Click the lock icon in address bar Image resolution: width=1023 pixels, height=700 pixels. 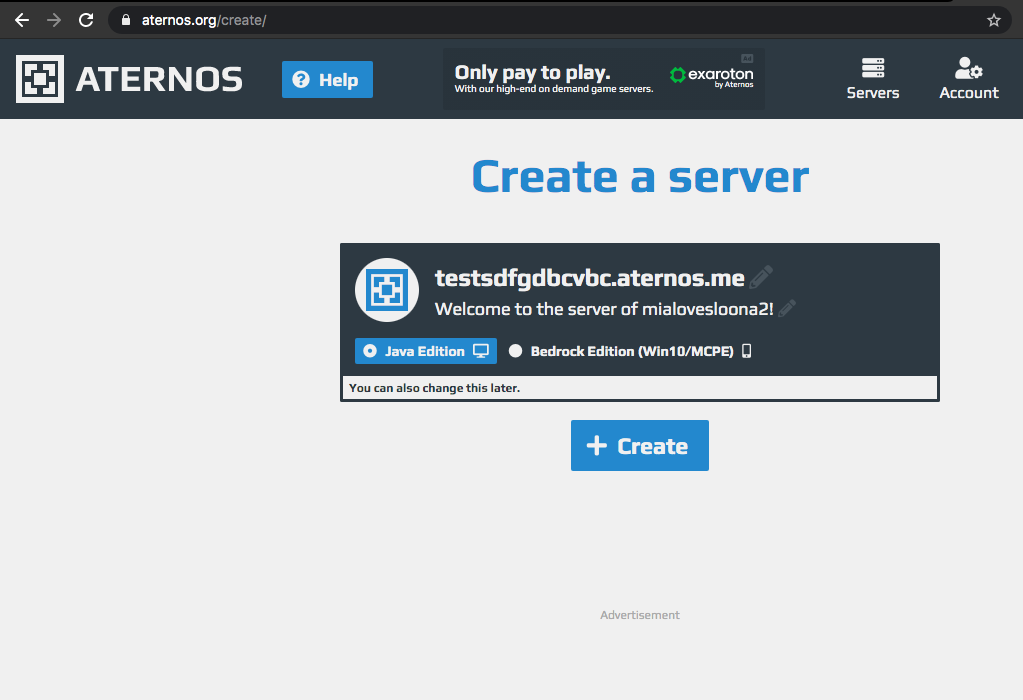(126, 20)
